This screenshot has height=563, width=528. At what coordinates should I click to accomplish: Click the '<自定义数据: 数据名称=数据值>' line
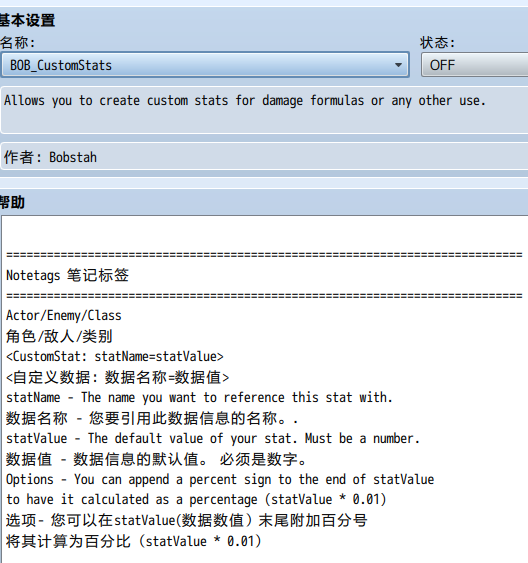(118, 377)
